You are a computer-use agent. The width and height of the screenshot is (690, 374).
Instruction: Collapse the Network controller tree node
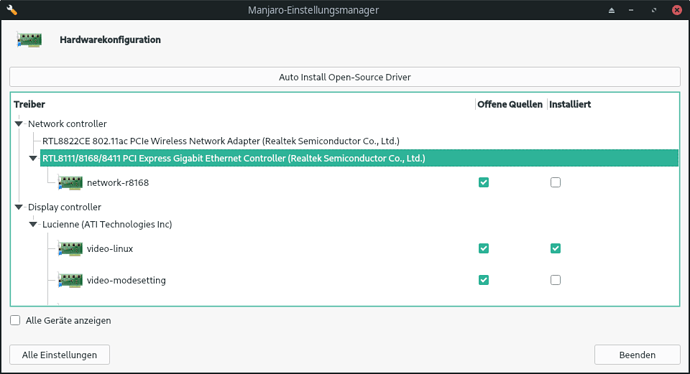[x=18, y=124]
